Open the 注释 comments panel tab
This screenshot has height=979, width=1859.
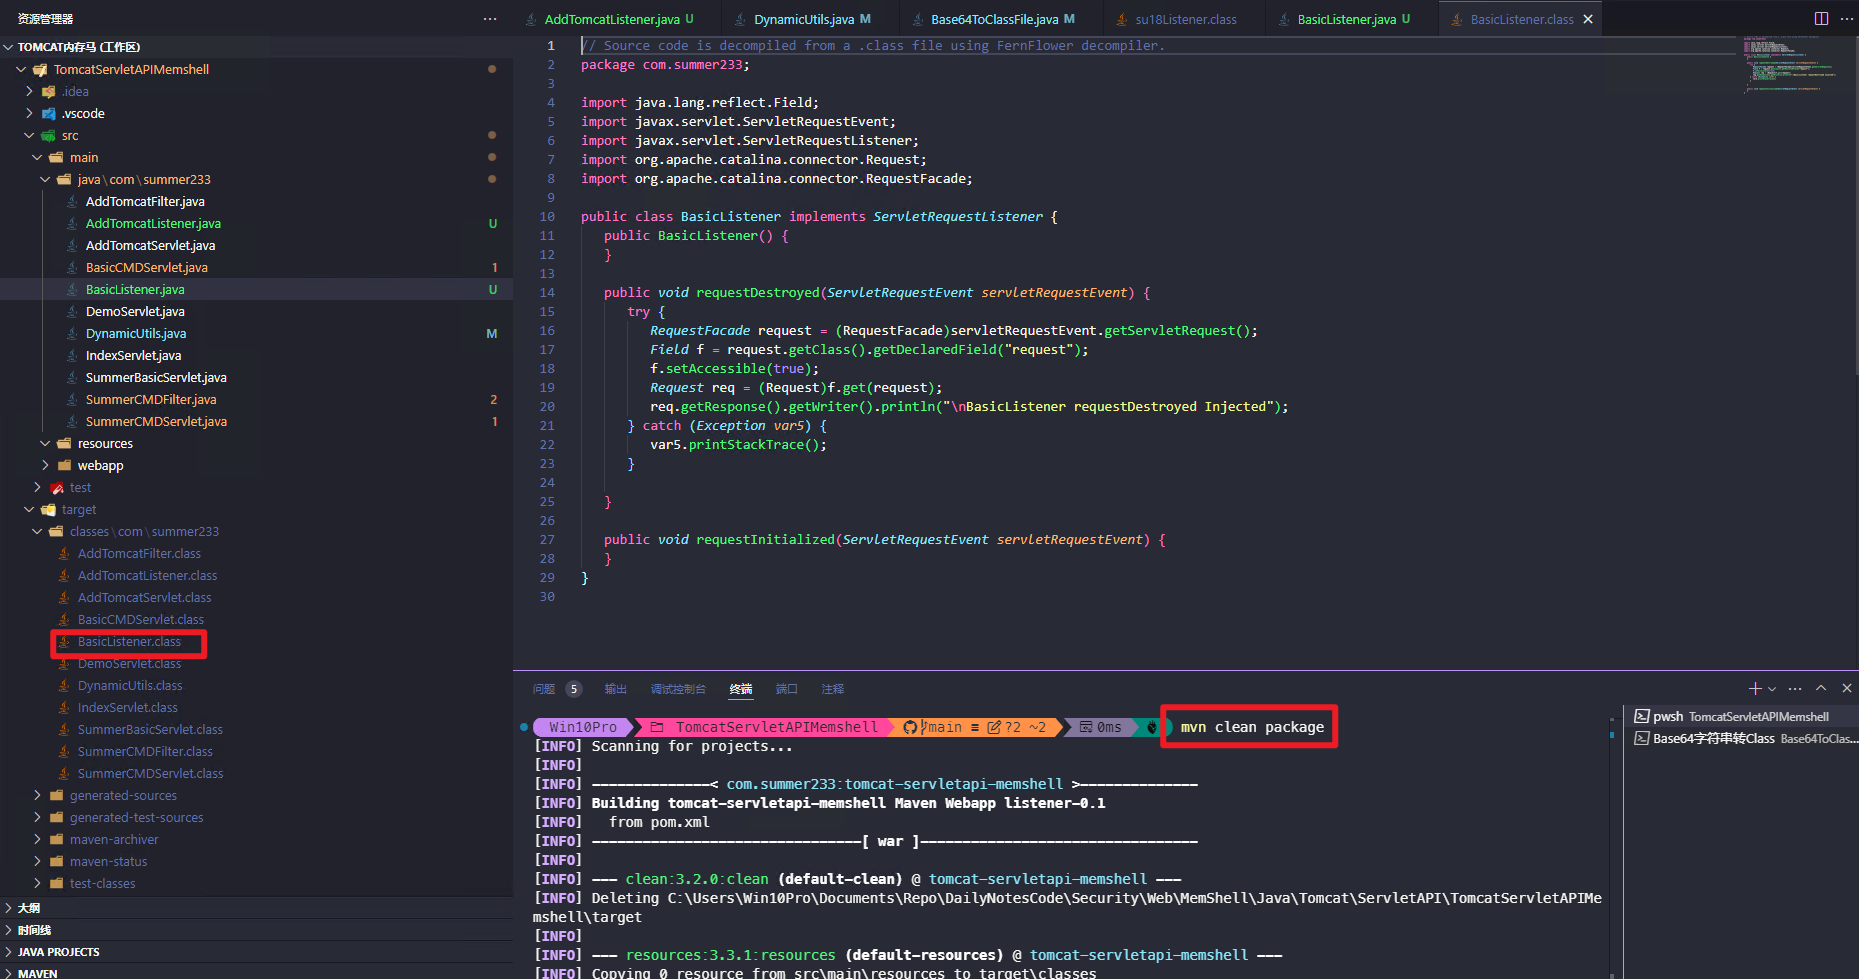[832, 689]
